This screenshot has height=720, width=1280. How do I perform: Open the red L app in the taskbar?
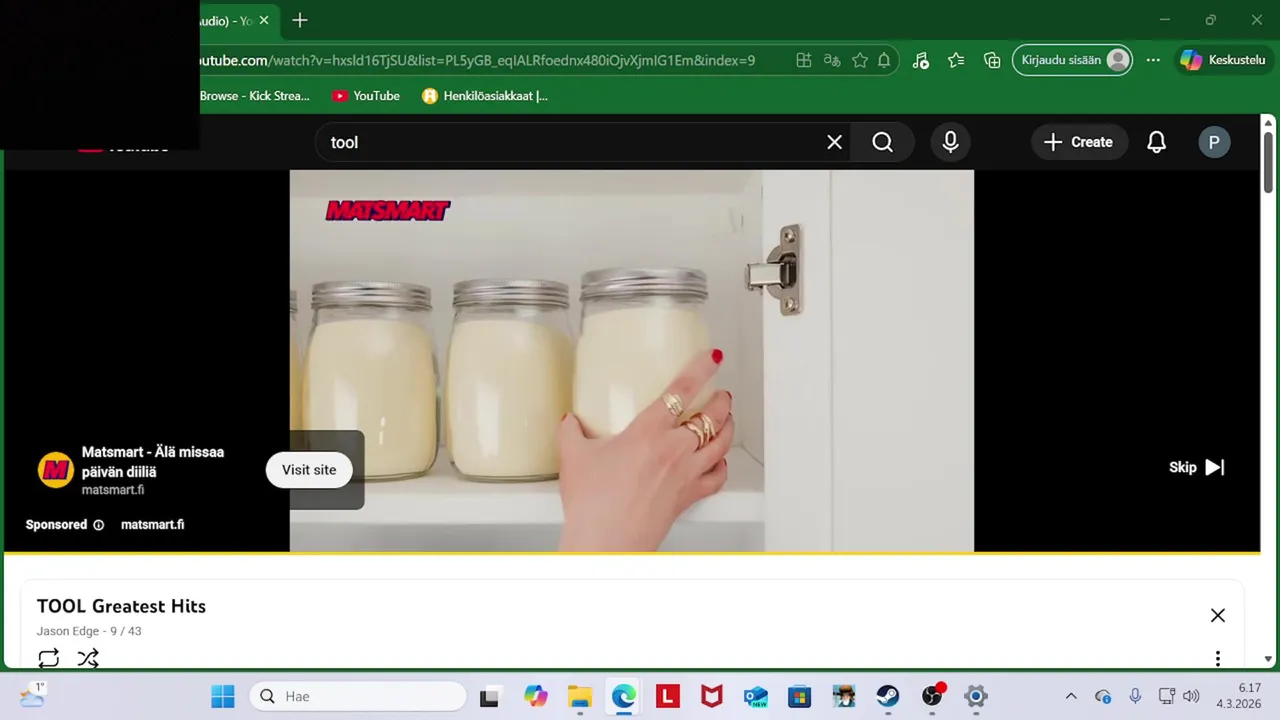coord(668,696)
